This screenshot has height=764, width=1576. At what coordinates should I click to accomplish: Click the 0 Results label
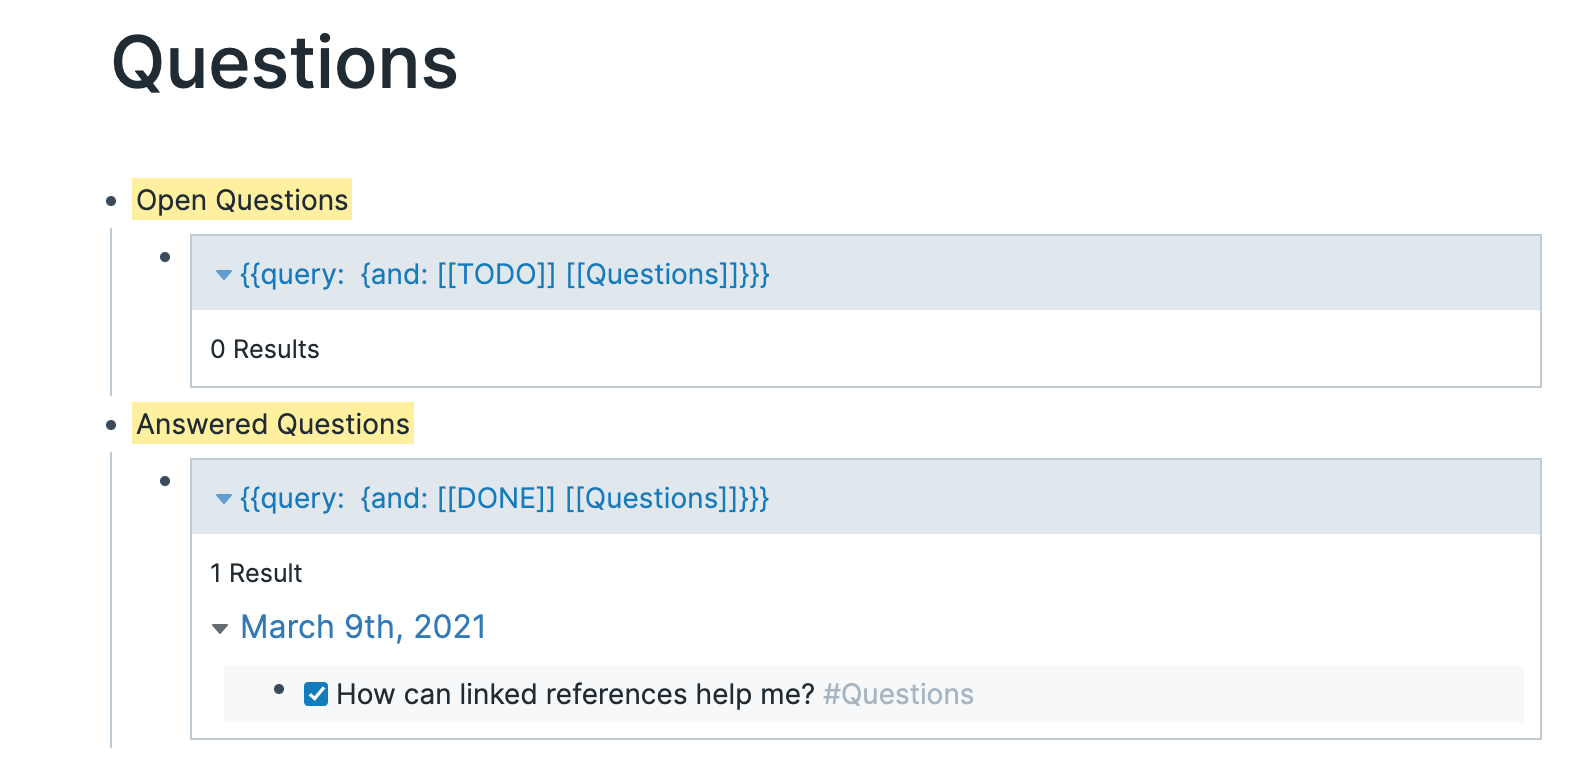coord(265,349)
